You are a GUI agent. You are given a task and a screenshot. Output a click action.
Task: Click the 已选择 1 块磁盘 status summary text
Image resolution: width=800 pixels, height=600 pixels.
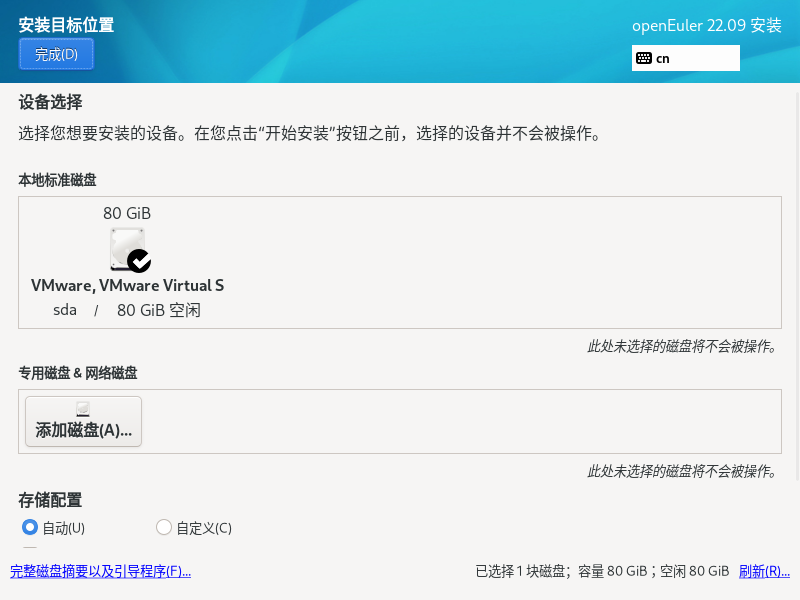coord(602,571)
